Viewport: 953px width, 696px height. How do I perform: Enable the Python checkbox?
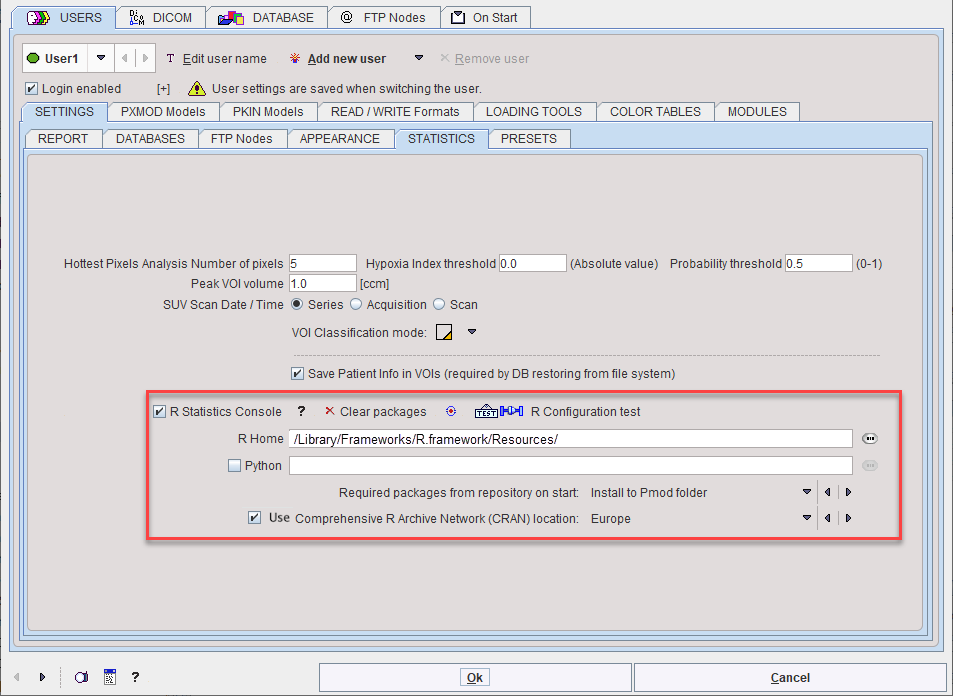pos(235,466)
